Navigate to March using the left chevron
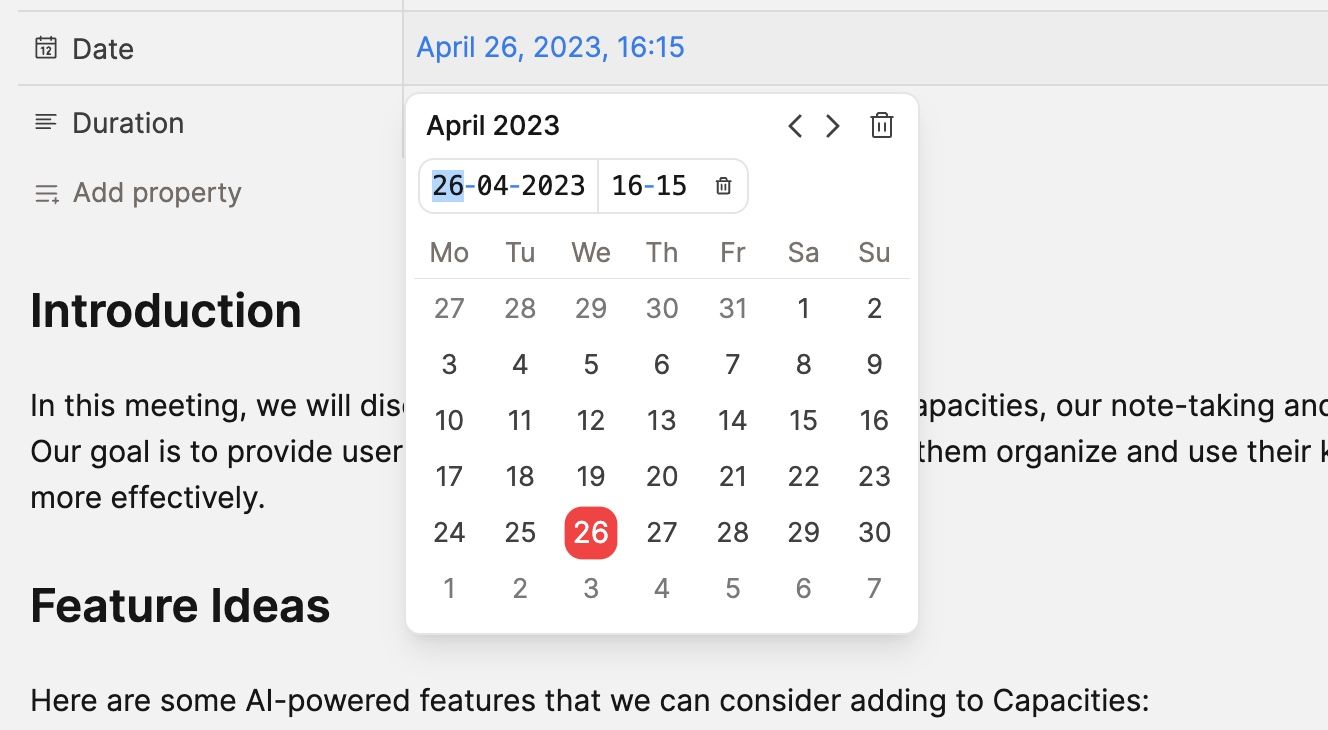This screenshot has height=730, width=1328. click(794, 126)
